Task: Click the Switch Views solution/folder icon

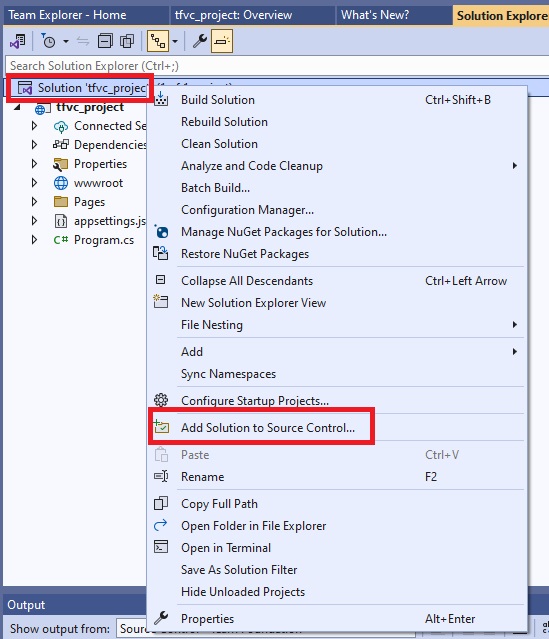Action: pos(18,41)
